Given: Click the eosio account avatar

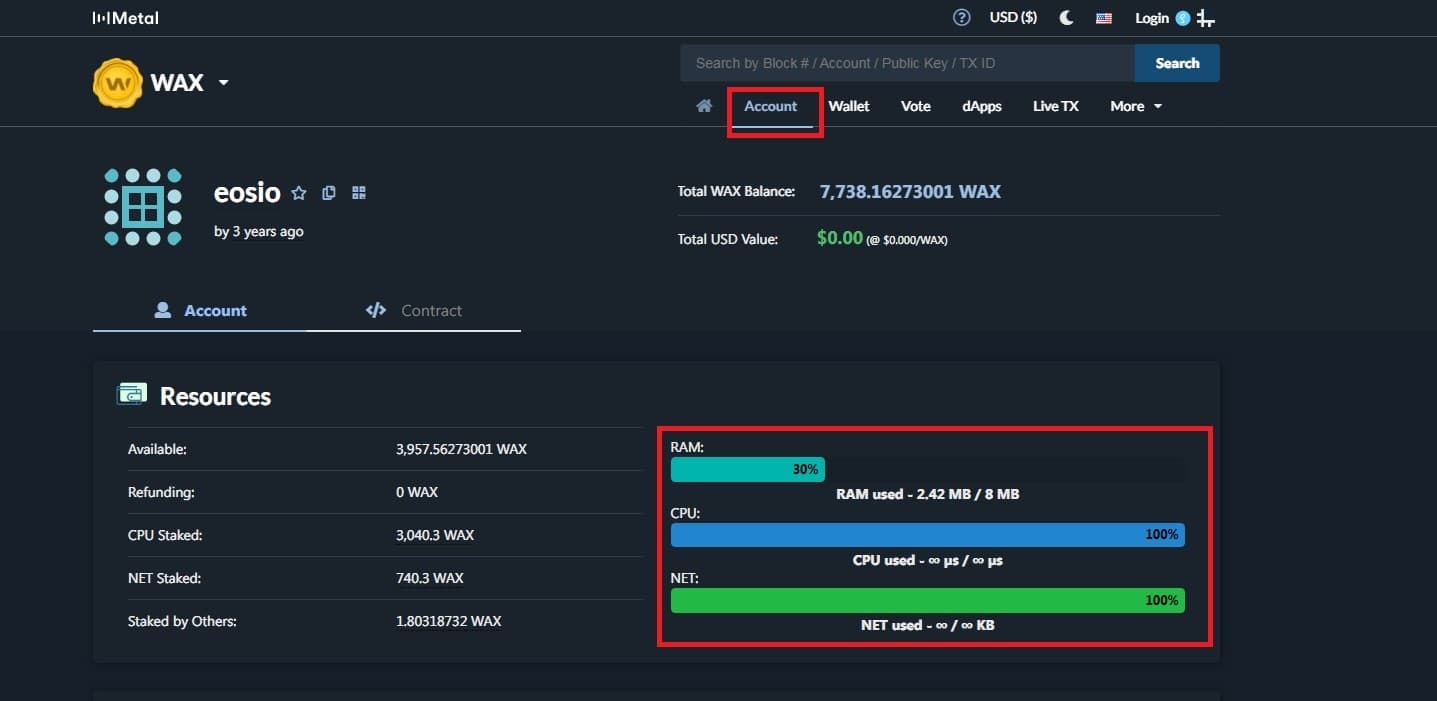Looking at the screenshot, I should (143, 207).
